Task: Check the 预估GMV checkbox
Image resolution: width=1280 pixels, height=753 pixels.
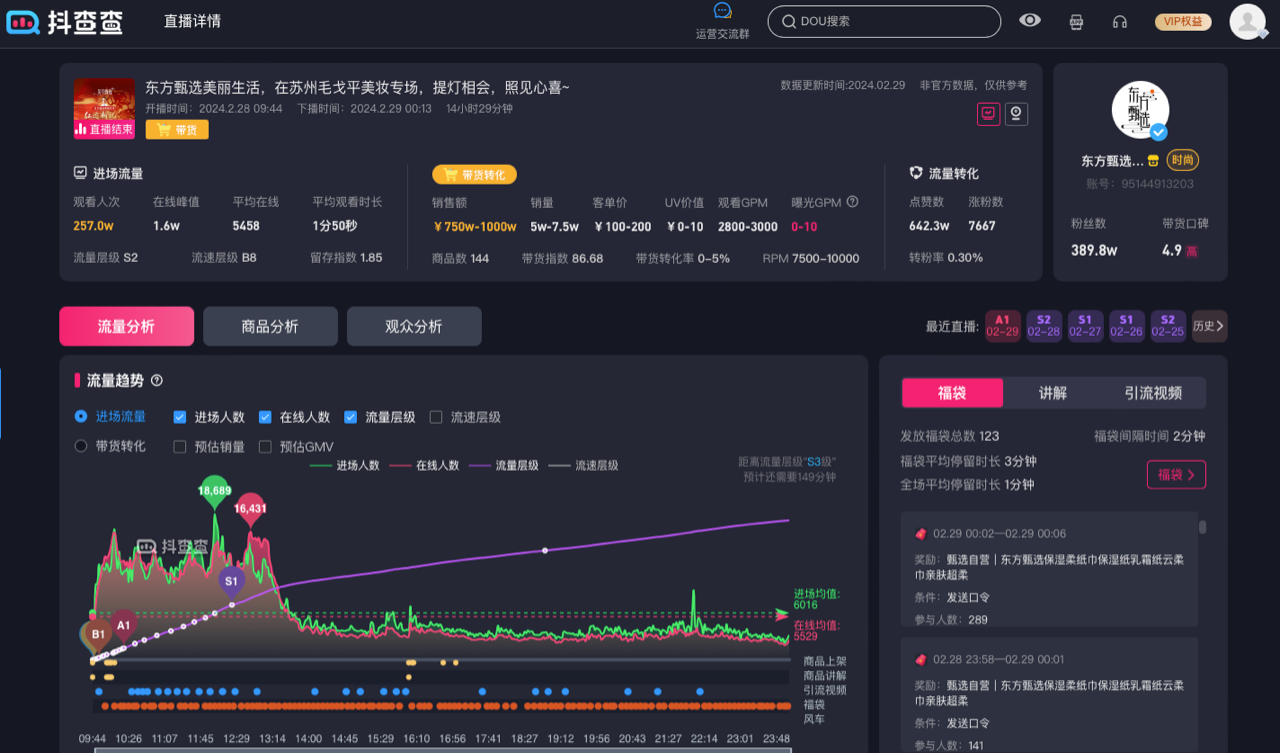Action: pos(265,447)
